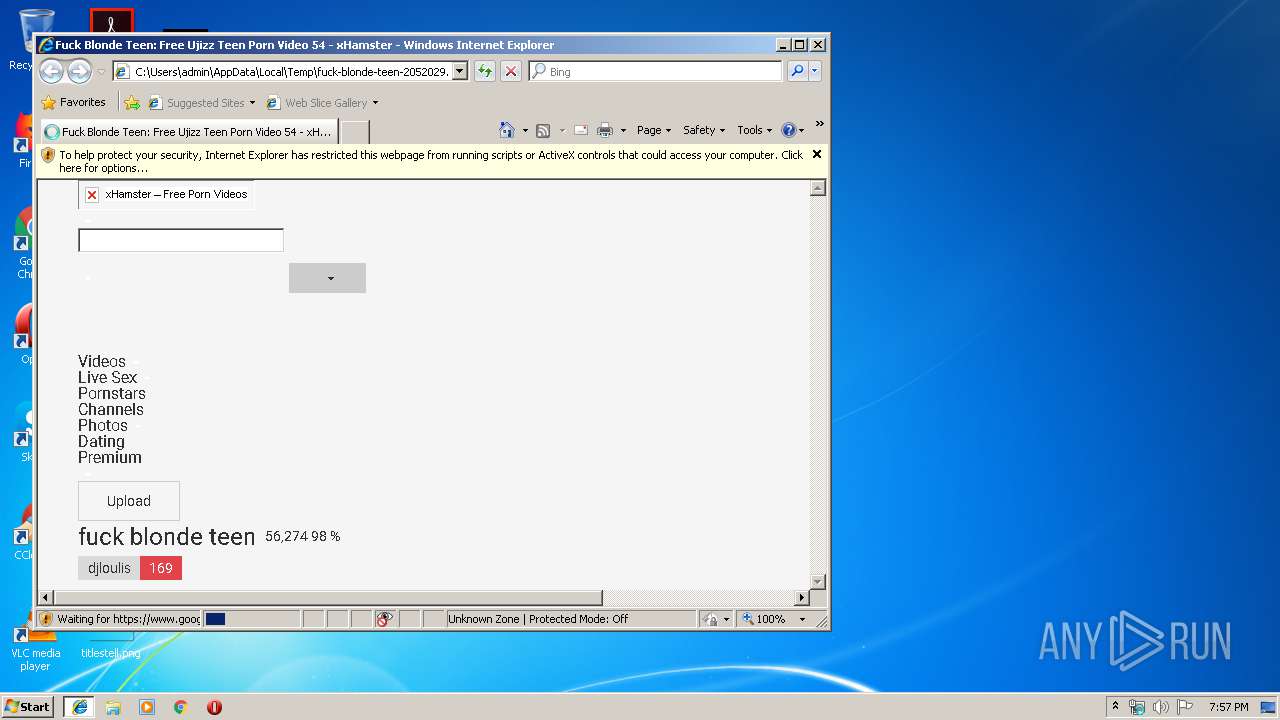Click the vertical scrollbar down arrow
The height and width of the screenshot is (720, 1280).
pos(818,582)
